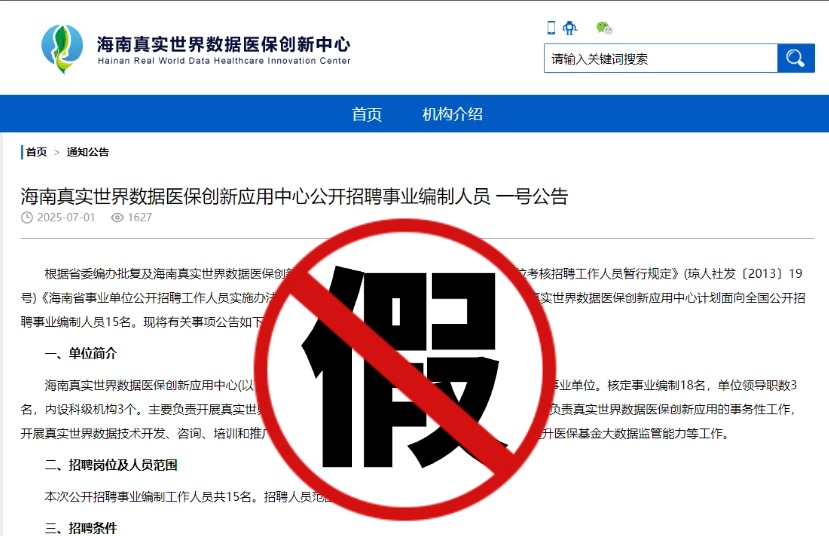Viewport: 829px width, 536px height.
Task: Click the eye view-count icon
Action: click(x=117, y=217)
